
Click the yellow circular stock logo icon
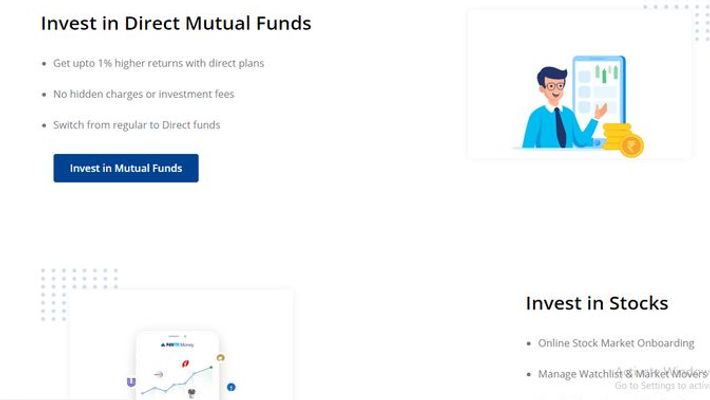(221, 358)
